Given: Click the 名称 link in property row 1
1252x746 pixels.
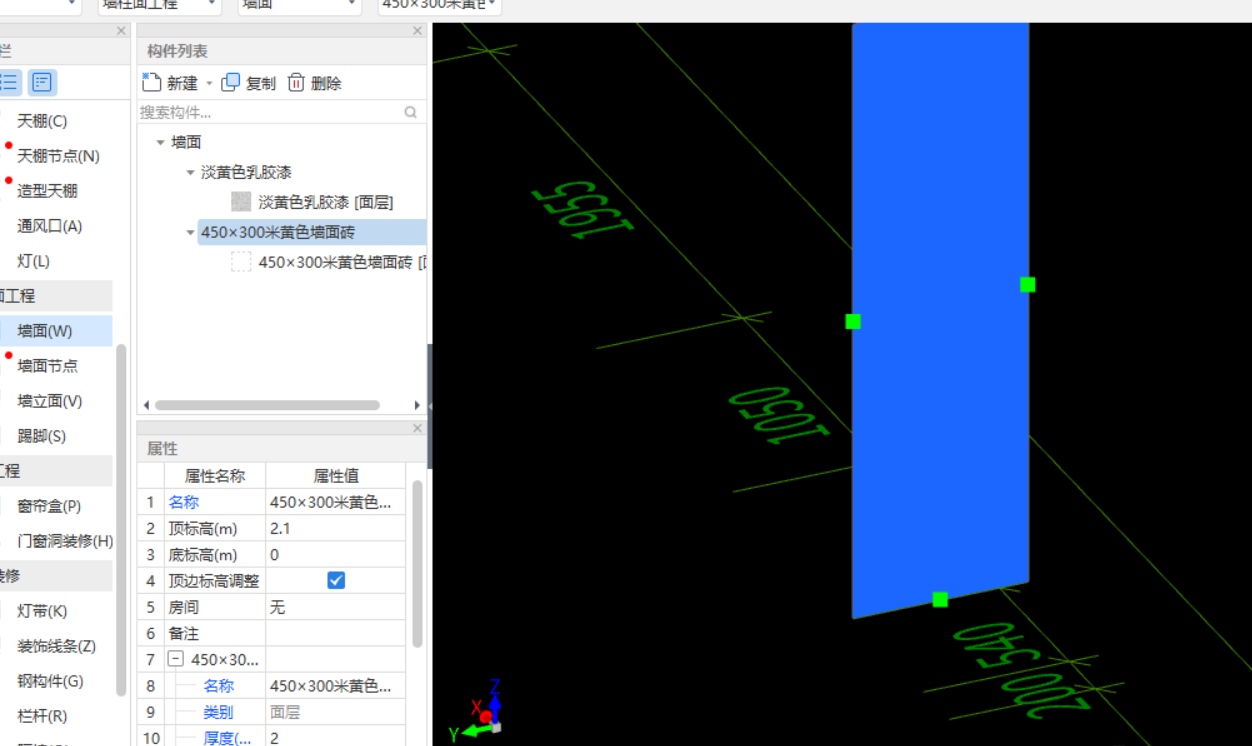Looking at the screenshot, I should tap(183, 502).
